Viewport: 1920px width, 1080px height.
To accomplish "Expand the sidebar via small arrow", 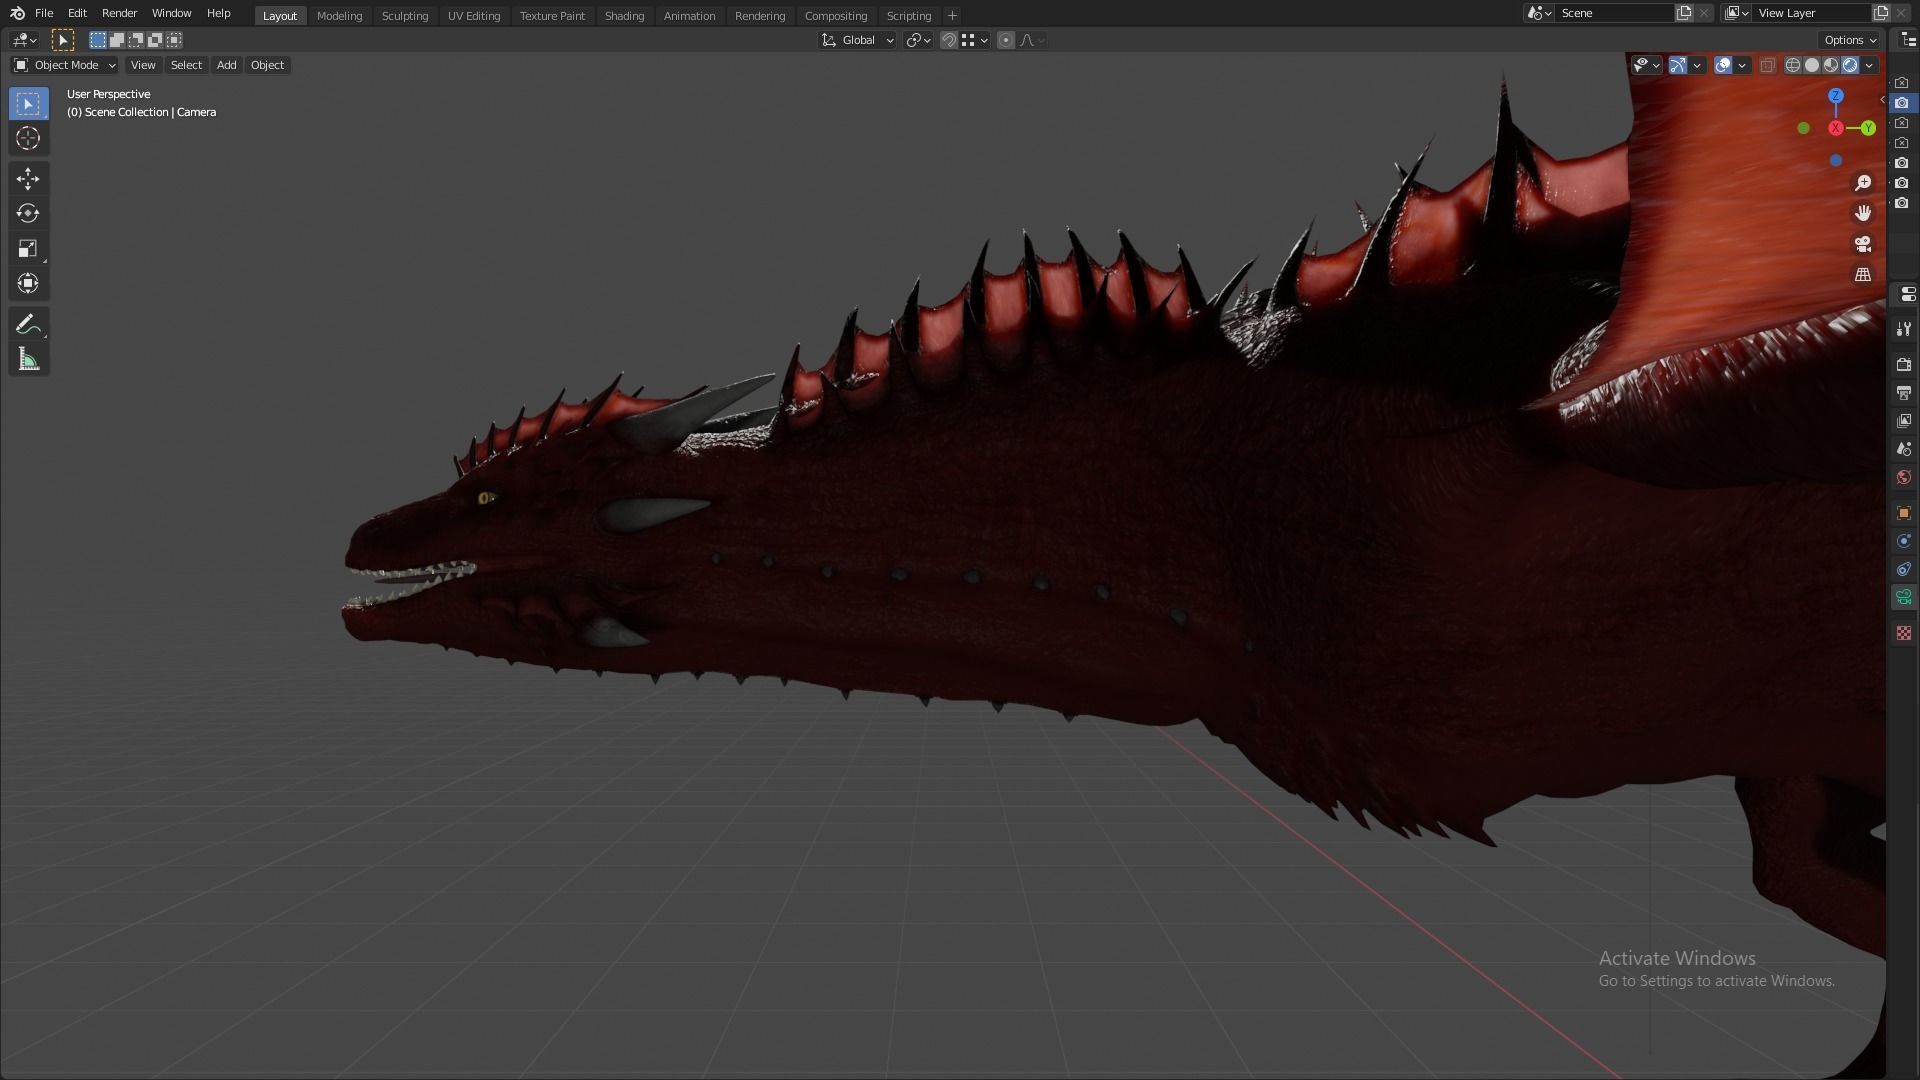I will tap(1882, 99).
